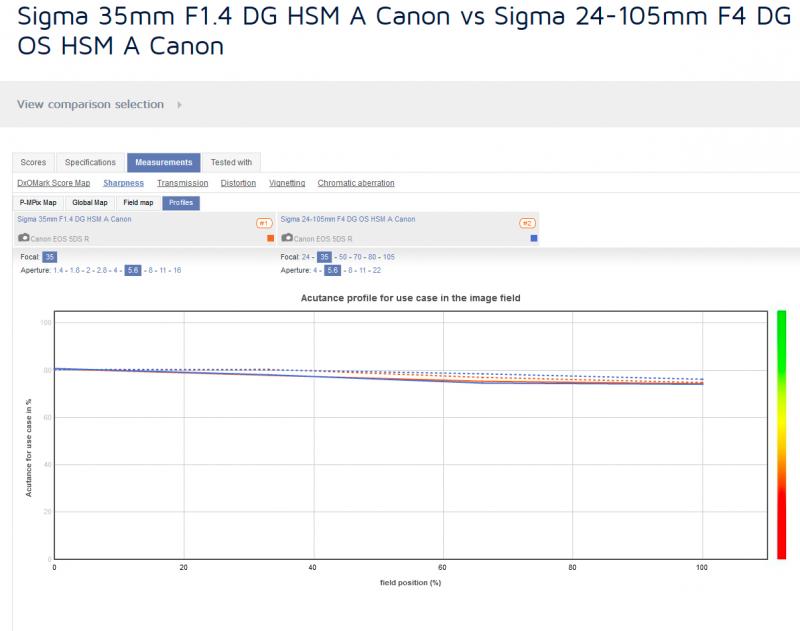The height and width of the screenshot is (631, 800).
Task: Switch to the Global Map view
Action: coord(90,203)
